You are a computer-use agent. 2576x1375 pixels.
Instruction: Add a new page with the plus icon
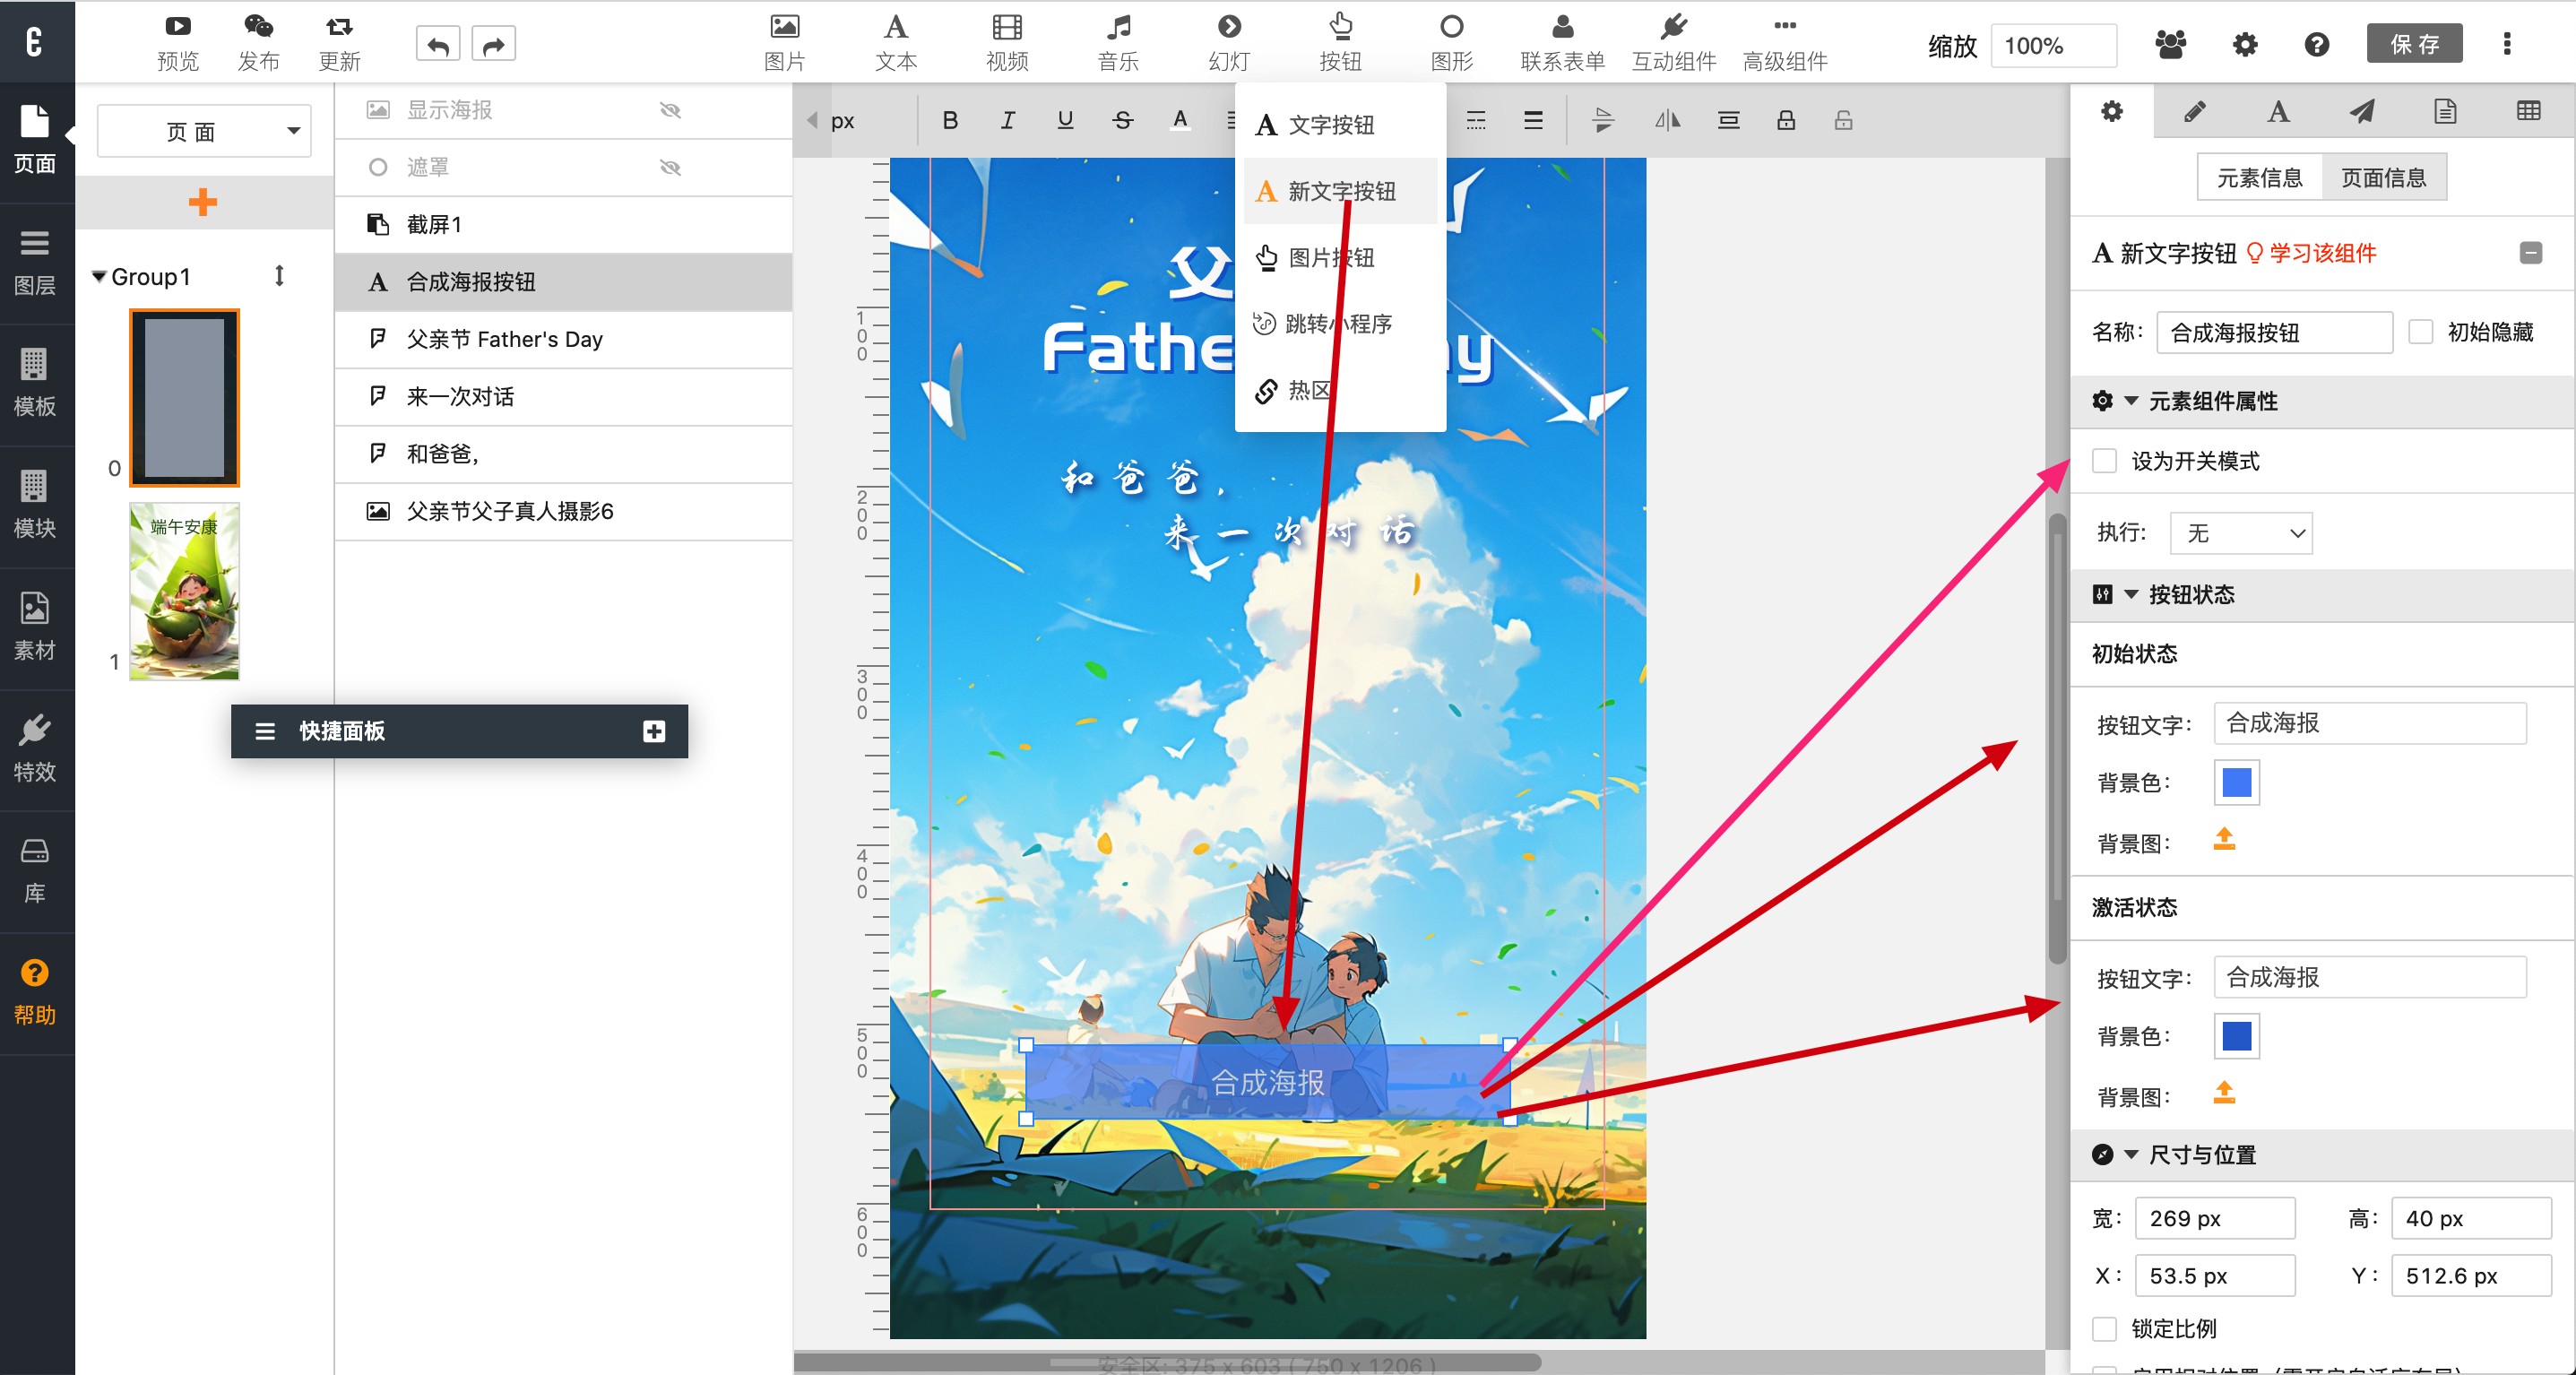click(203, 202)
